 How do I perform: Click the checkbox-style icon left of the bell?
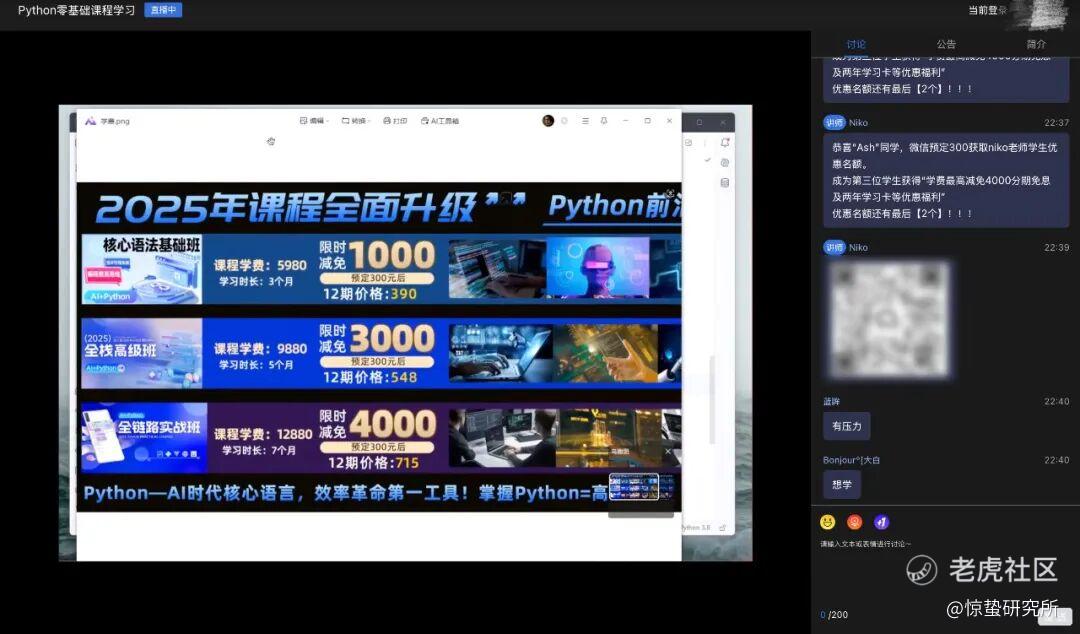tap(688, 143)
